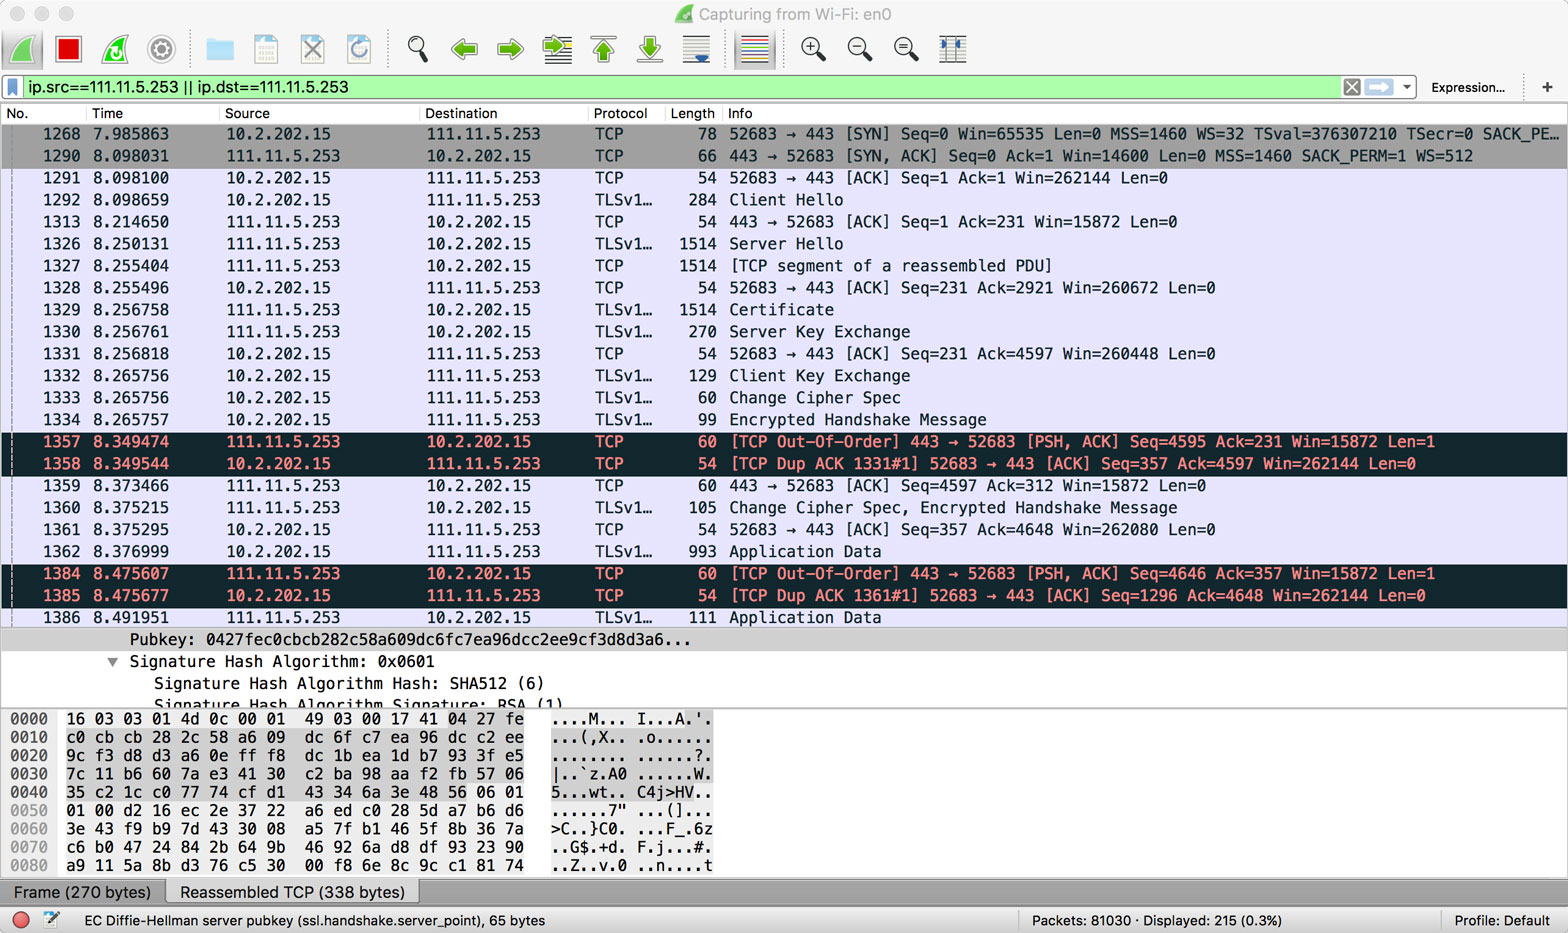Sort by the Destination column header

[504, 113]
